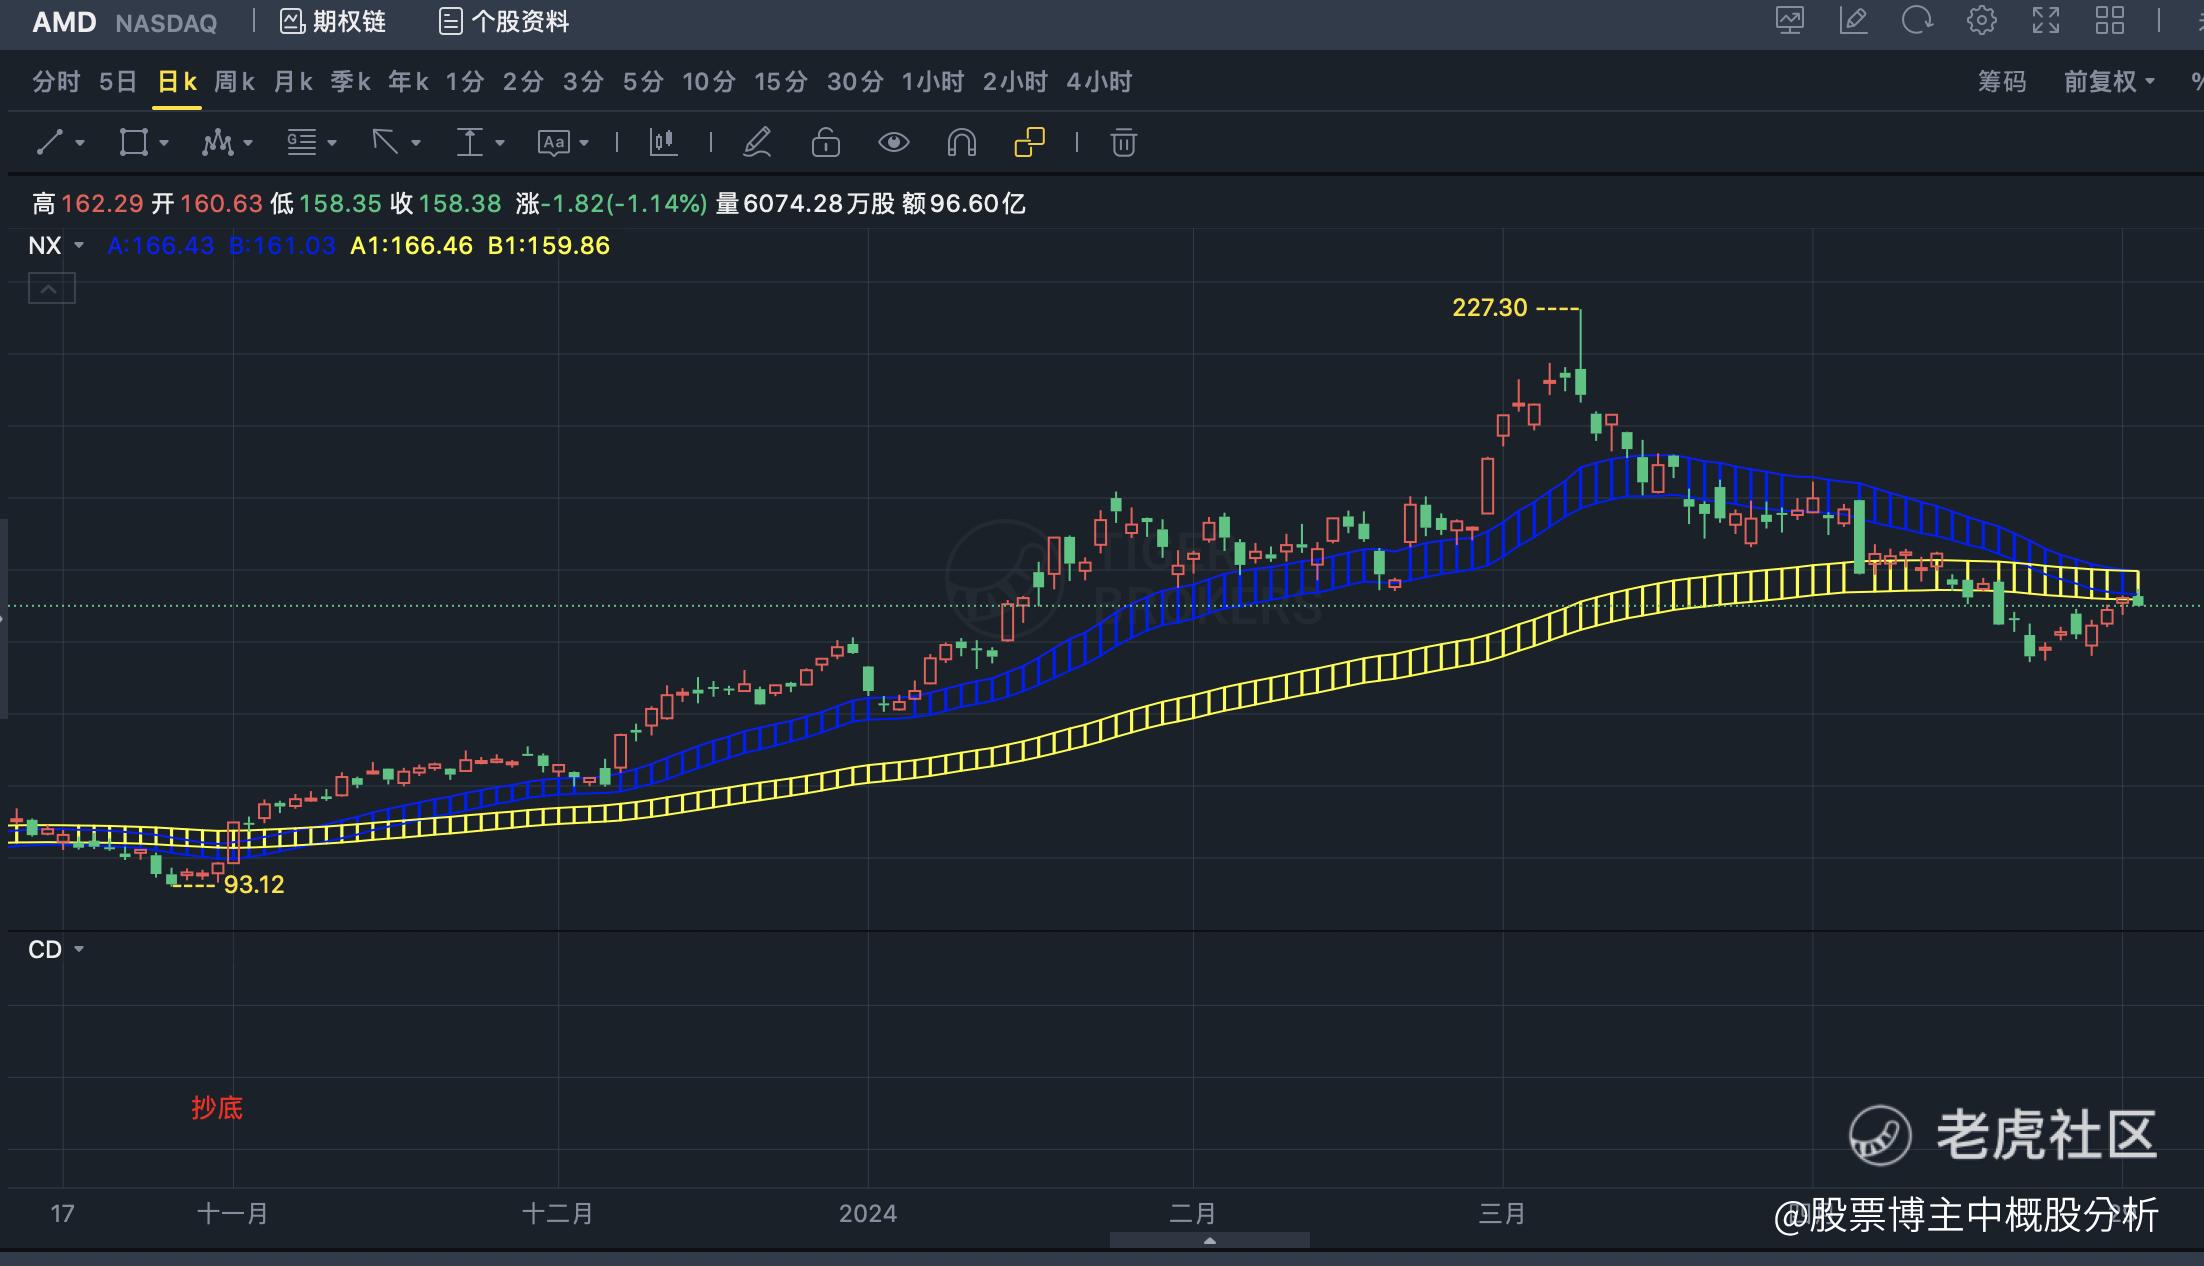Enter fullscreen with the expand icon
Viewport: 2204px width, 1266px height.
point(2046,20)
